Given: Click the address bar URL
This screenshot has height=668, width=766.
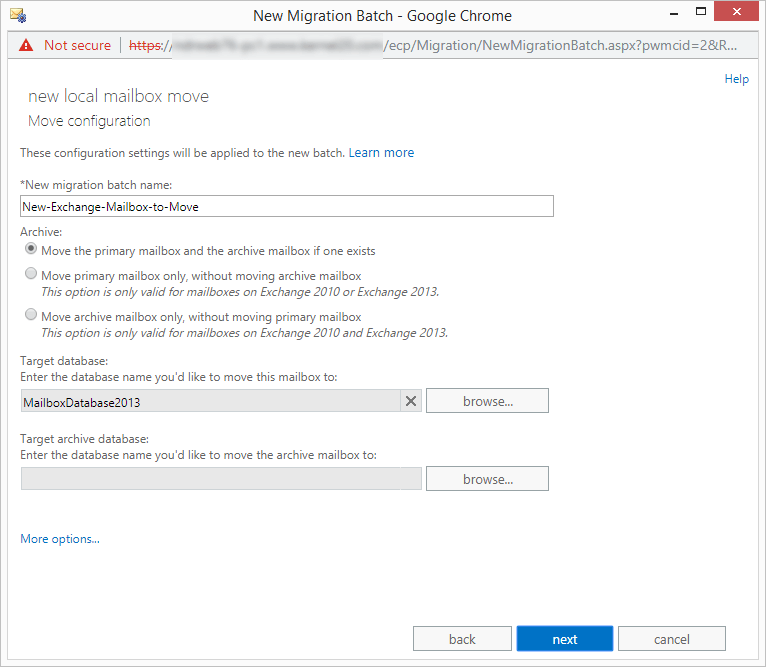Looking at the screenshot, I should (433, 45).
